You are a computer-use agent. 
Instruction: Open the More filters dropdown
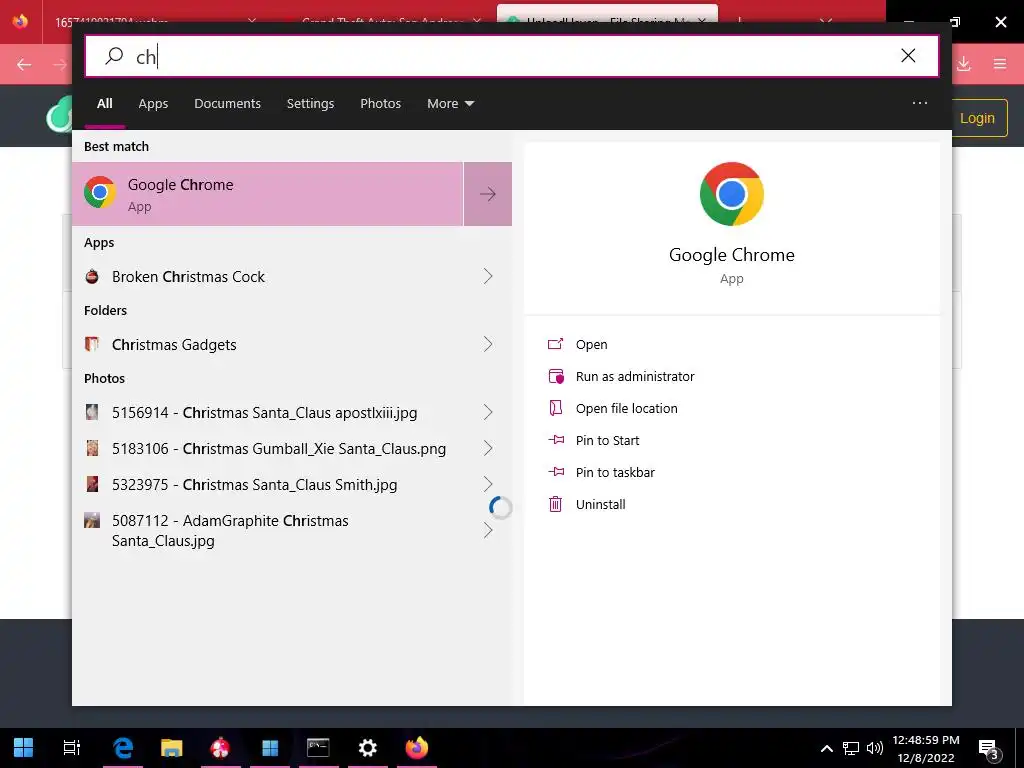pyautogui.click(x=451, y=103)
